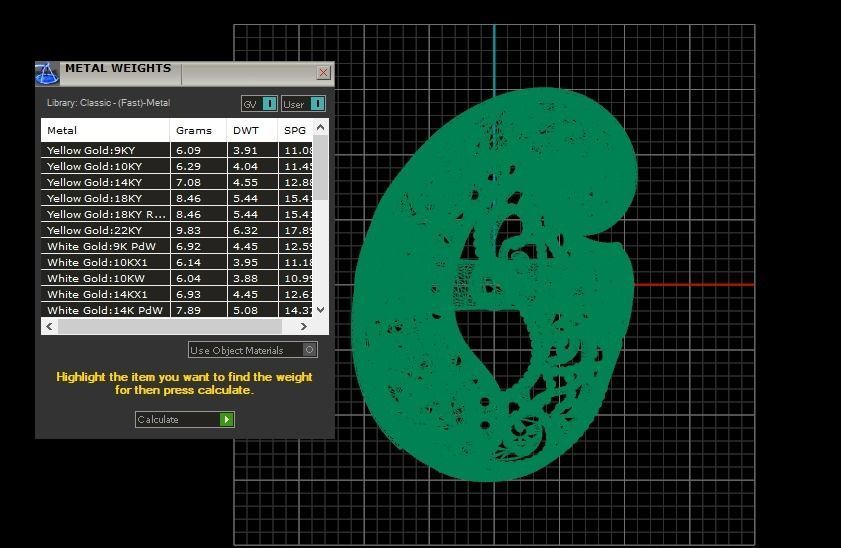Click the 3.88 DWT value

pos(245,278)
